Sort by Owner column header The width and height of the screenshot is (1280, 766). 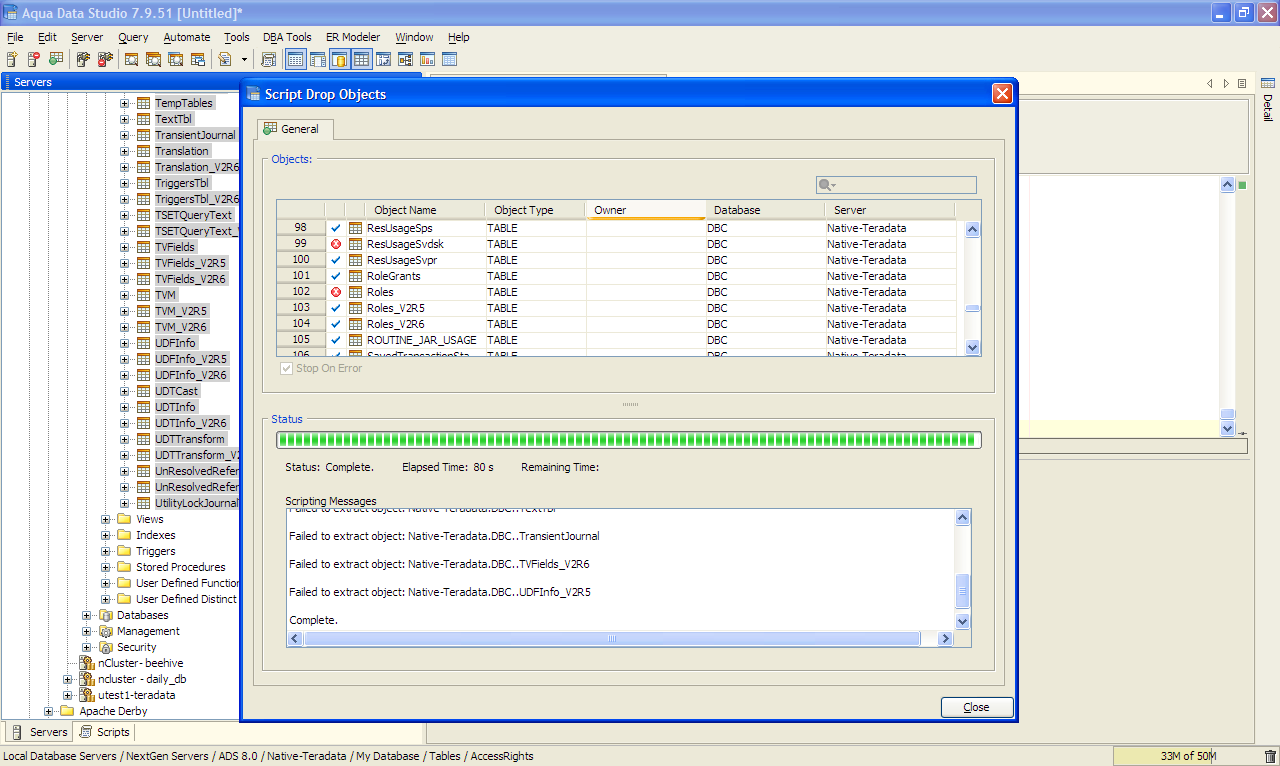tap(645, 210)
